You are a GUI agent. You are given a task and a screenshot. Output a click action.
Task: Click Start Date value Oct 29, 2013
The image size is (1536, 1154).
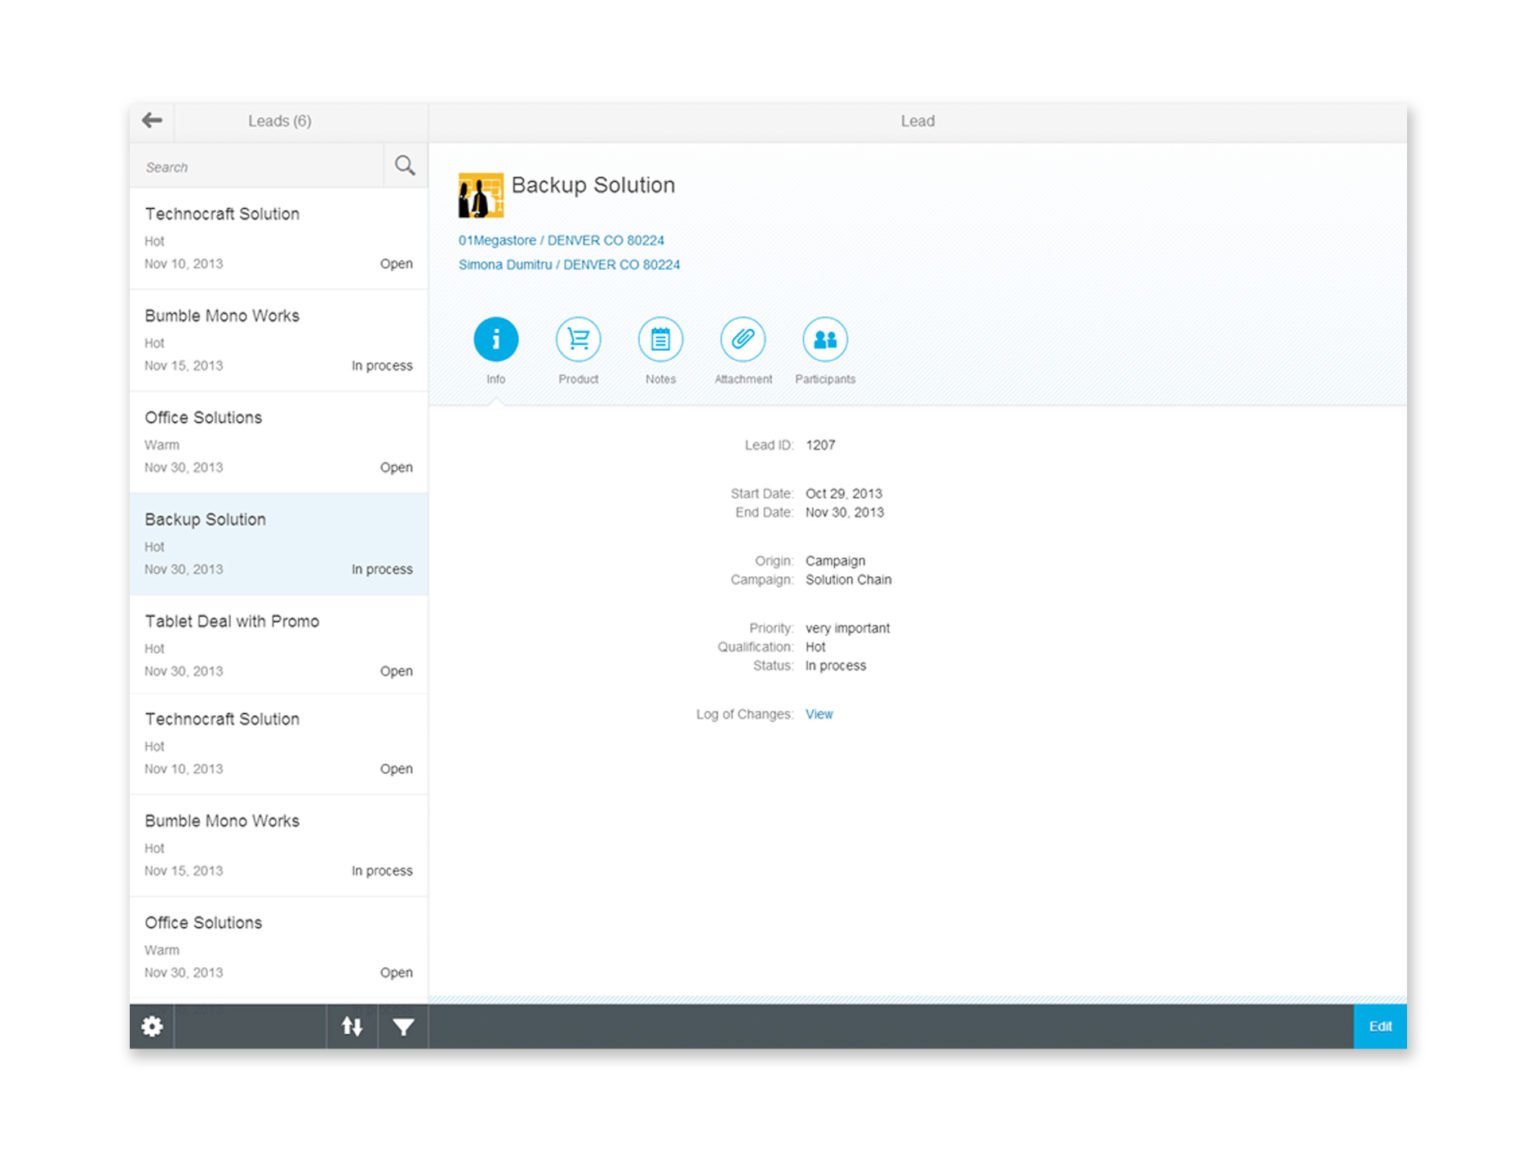(x=844, y=493)
